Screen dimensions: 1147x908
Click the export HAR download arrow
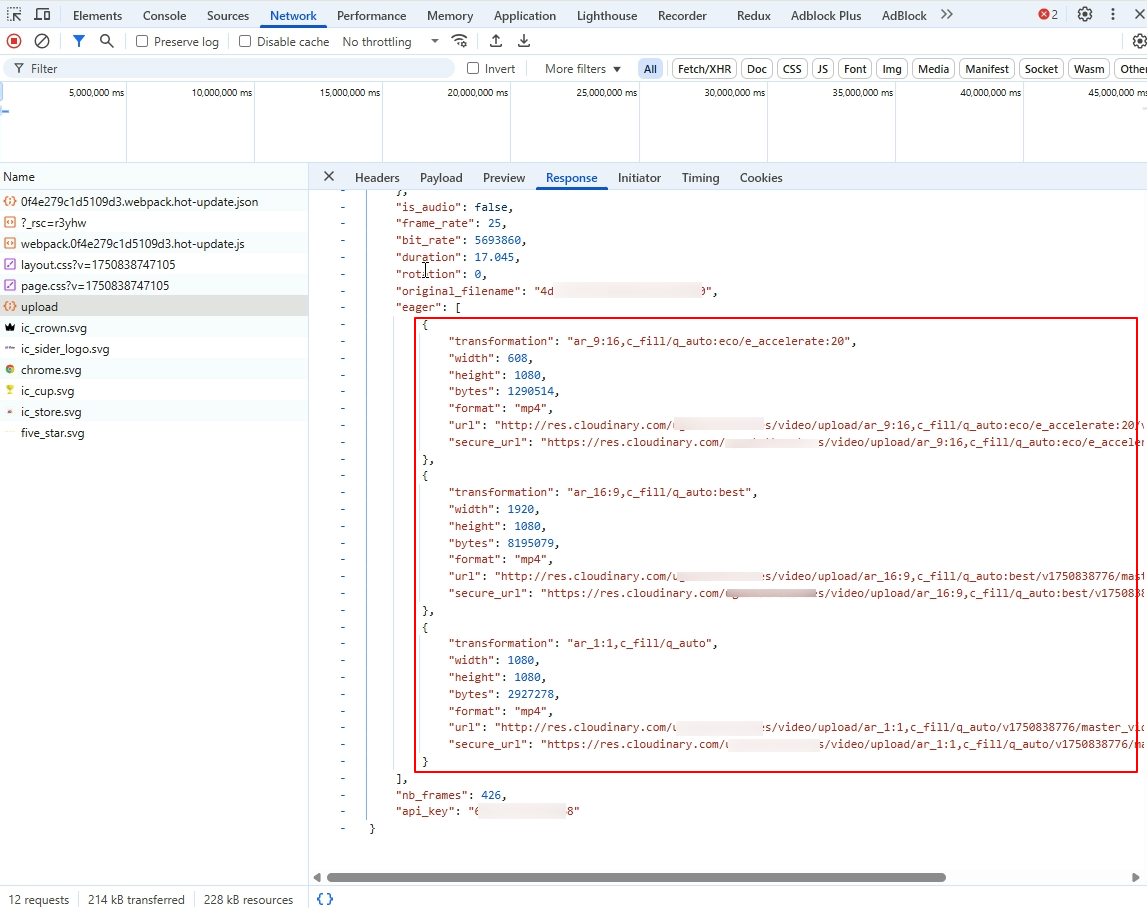pyautogui.click(x=524, y=41)
